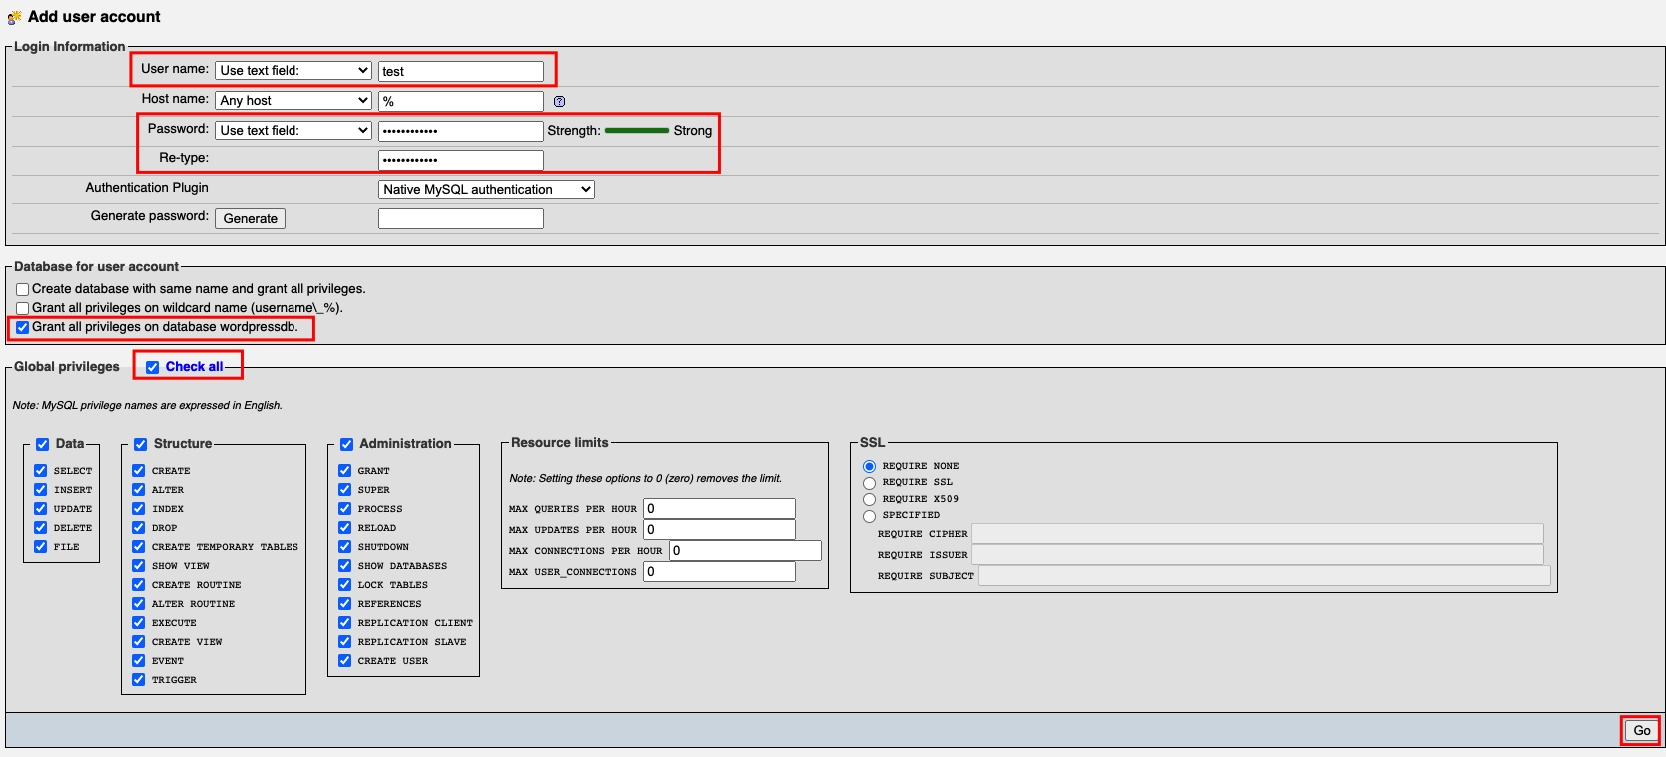Uncheck the SUPER administration privilege
This screenshot has width=1666, height=757.
pos(345,490)
